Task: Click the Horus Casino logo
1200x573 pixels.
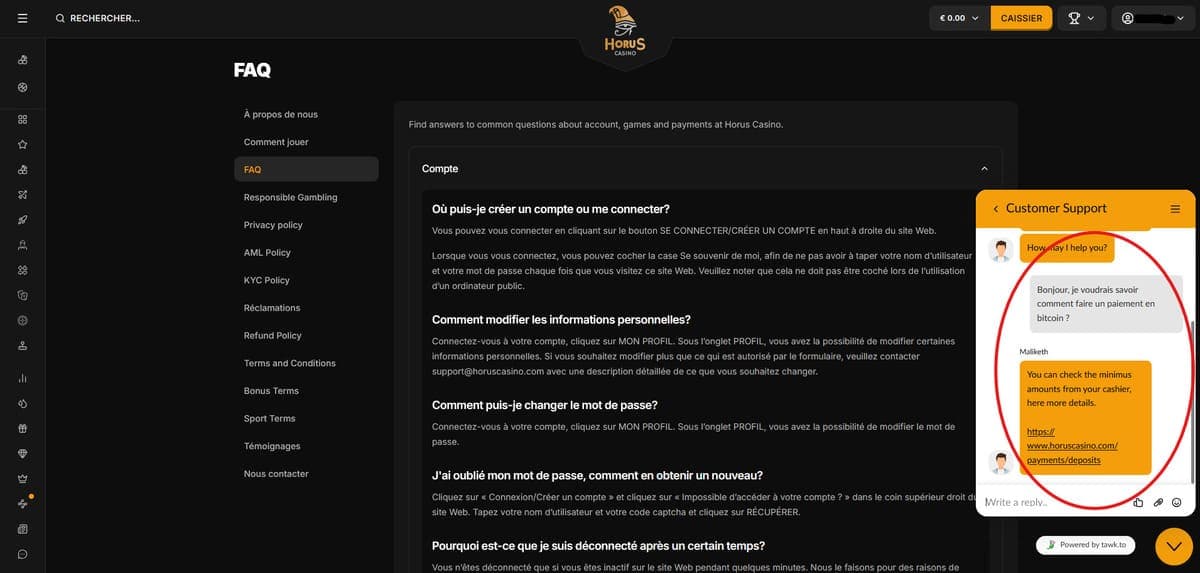Action: 625,33
